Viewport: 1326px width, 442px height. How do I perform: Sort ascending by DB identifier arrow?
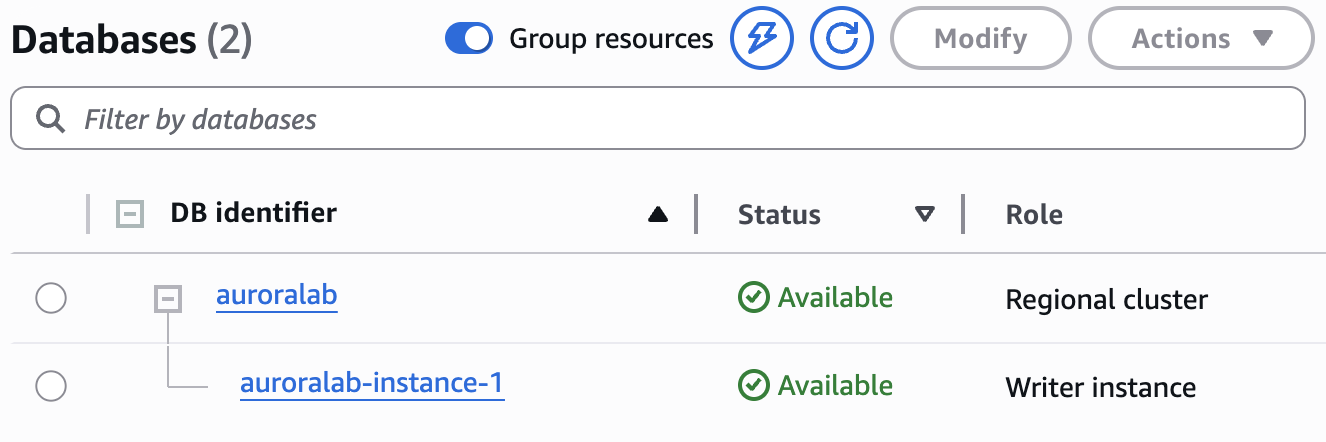pyautogui.click(x=657, y=214)
